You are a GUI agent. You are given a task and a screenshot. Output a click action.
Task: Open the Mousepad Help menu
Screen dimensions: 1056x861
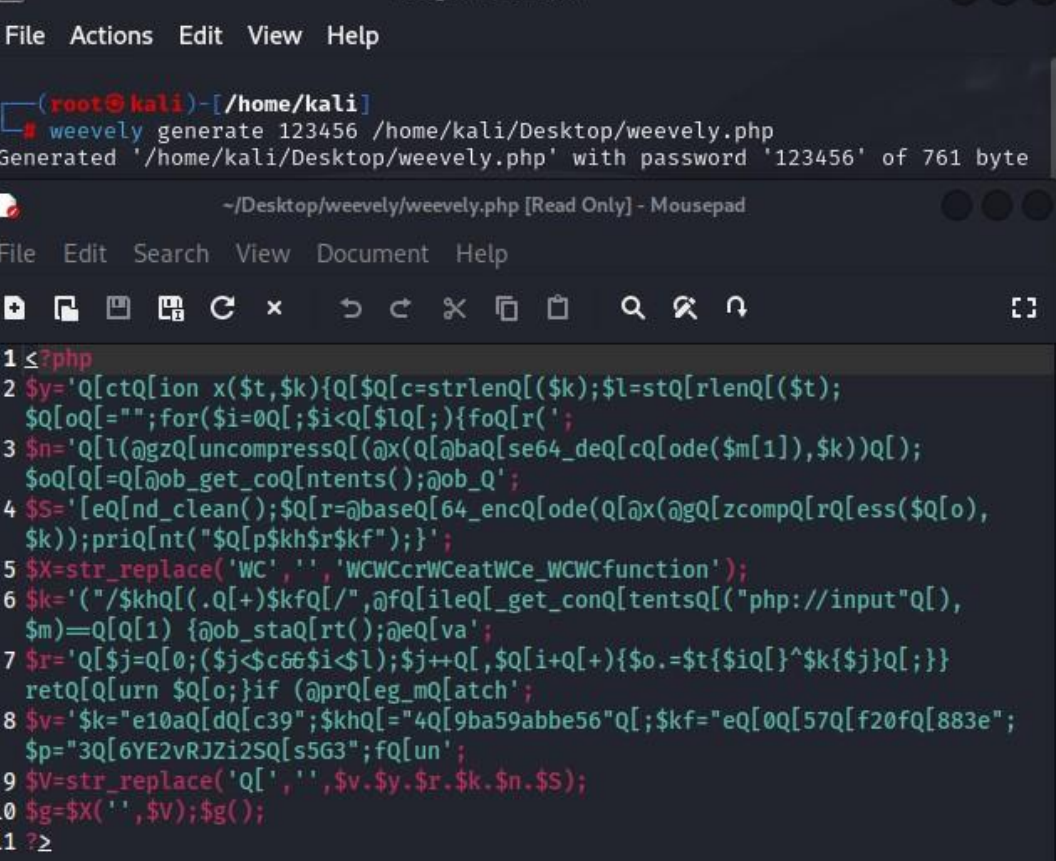point(482,254)
